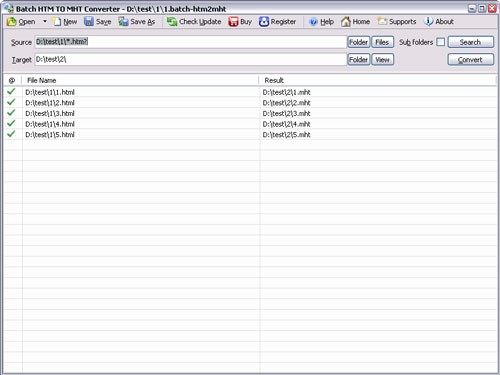Click result D:\test\2\2.mht
The width and height of the screenshot is (500, 375).
(287, 103)
